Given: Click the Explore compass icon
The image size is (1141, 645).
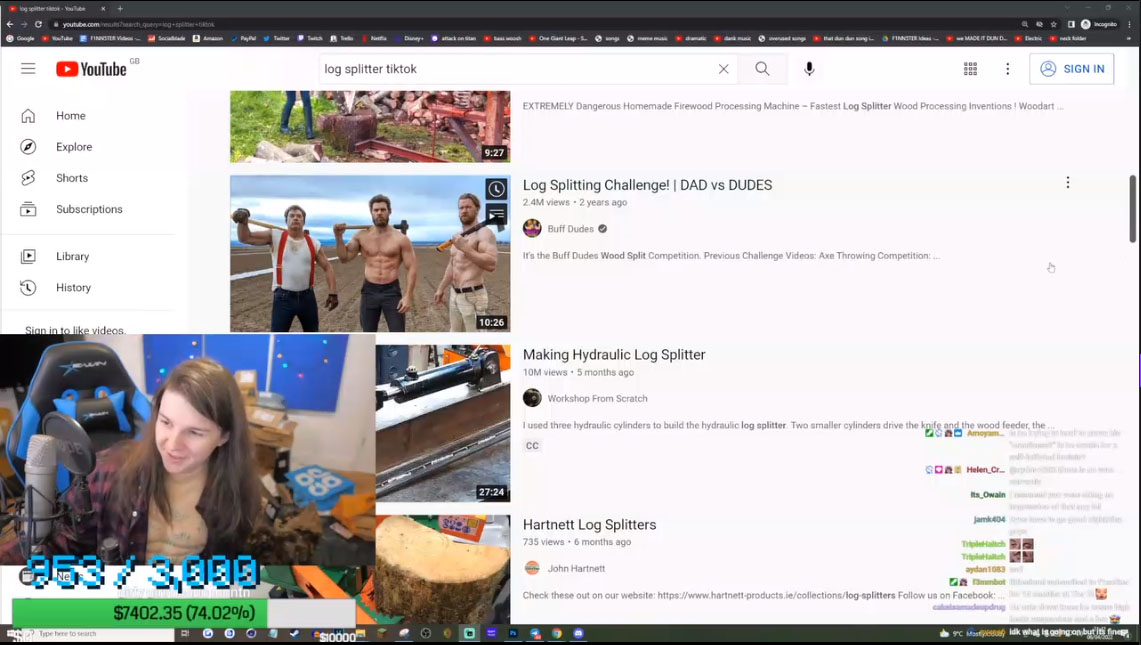Looking at the screenshot, I should click(28, 147).
